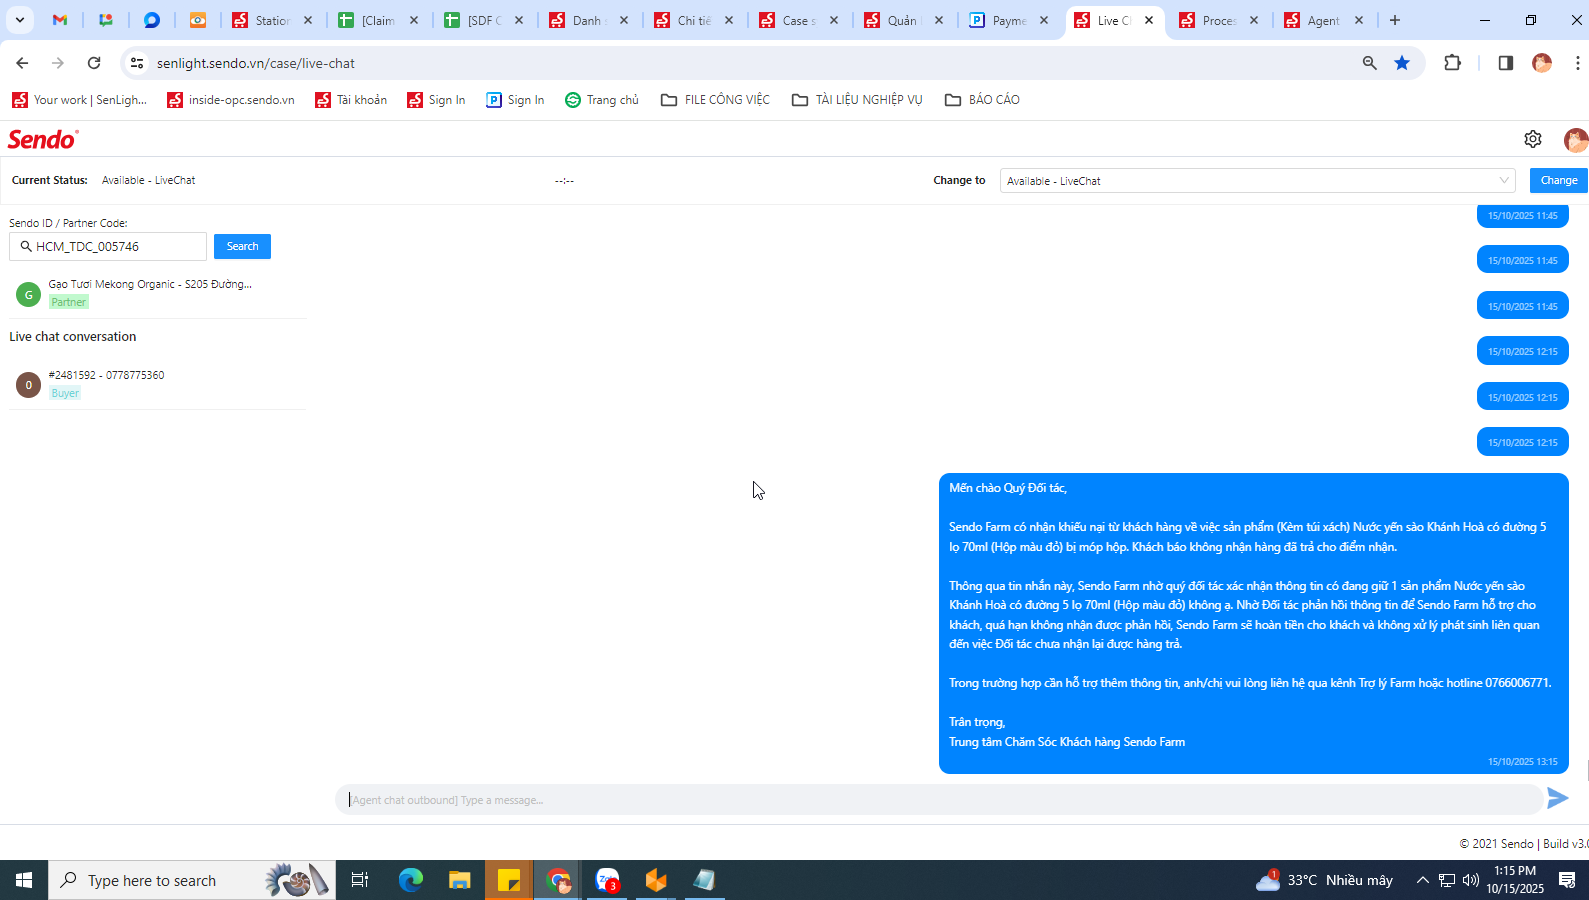This screenshot has height=900, width=1589.
Task: Open Windows Start menu
Action: [24, 880]
